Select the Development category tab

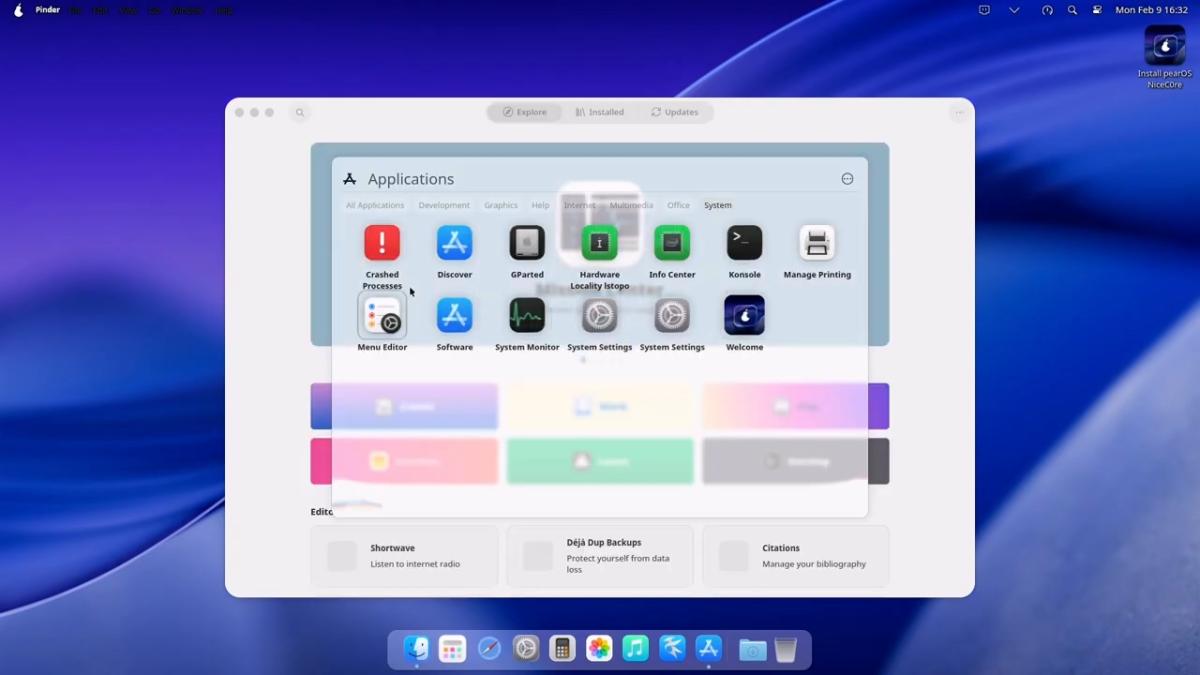tap(444, 205)
